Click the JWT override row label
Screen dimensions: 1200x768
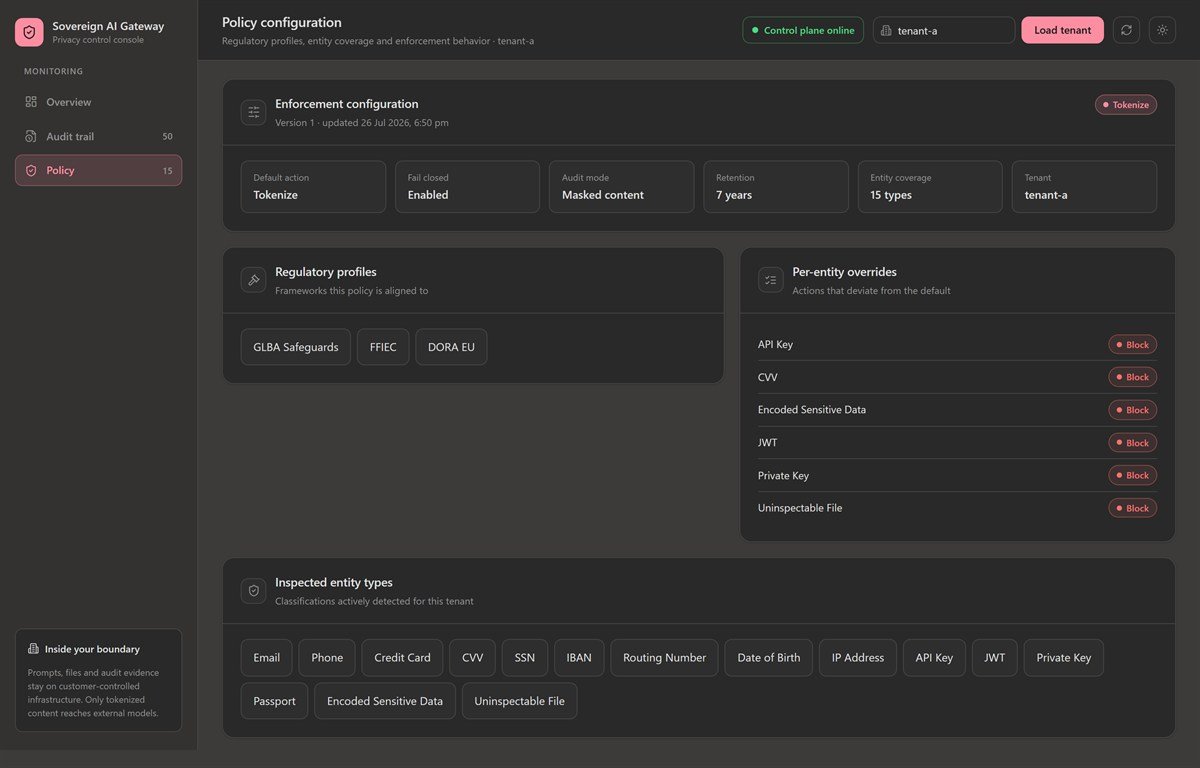click(x=767, y=442)
